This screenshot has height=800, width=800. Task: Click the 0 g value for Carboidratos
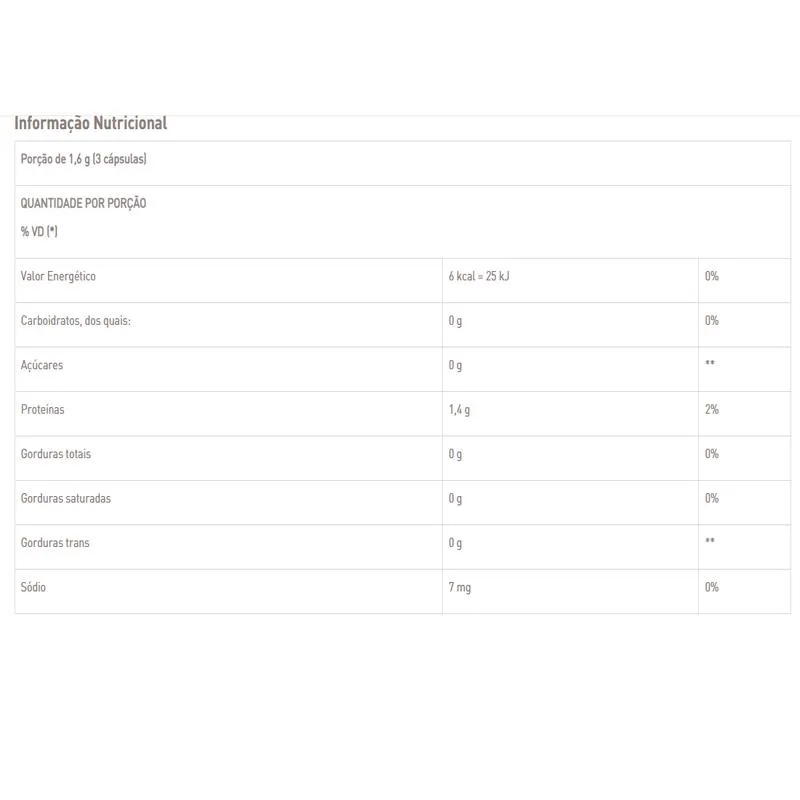[x=455, y=321]
